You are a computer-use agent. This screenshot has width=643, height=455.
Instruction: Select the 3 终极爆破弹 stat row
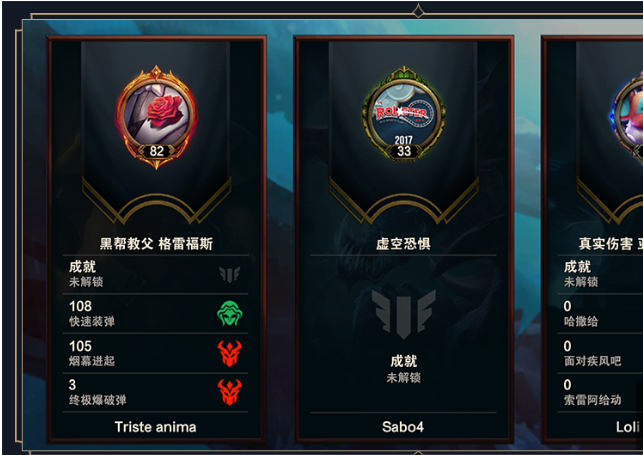pyautogui.click(x=155, y=392)
